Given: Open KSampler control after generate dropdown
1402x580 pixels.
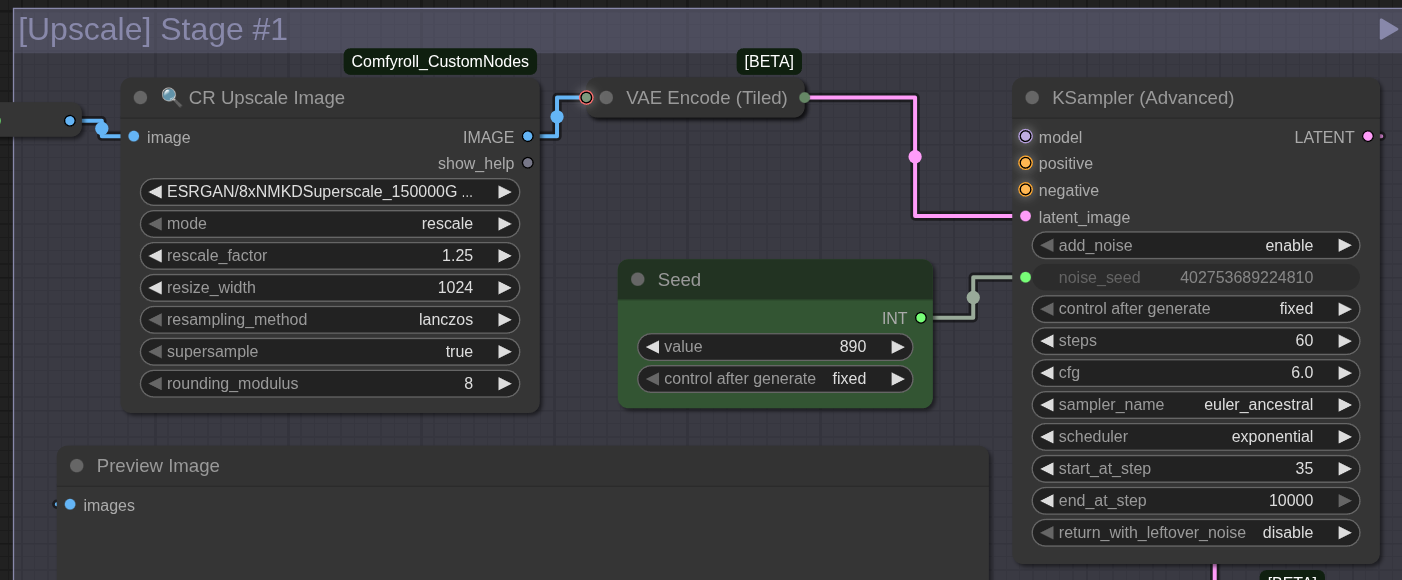Looking at the screenshot, I should (1196, 309).
